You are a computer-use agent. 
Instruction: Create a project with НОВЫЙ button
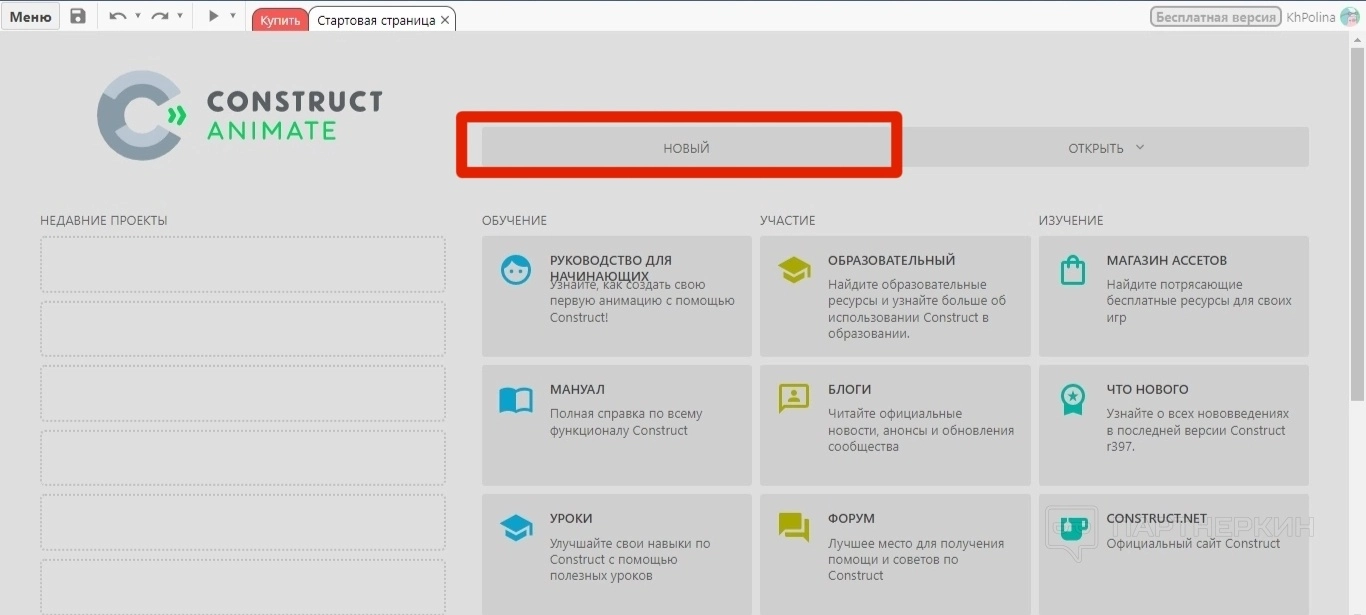[x=686, y=148]
